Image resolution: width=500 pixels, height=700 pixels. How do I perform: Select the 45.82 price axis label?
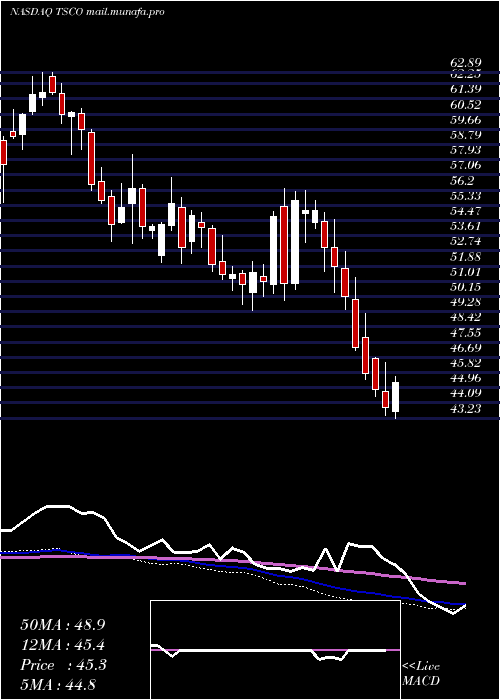point(466,362)
